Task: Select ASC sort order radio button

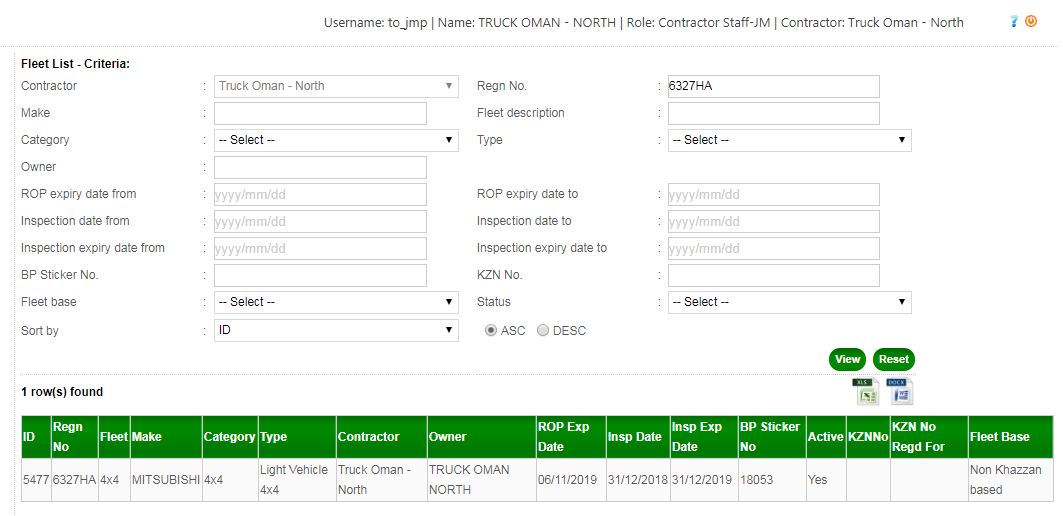Action: tap(492, 331)
